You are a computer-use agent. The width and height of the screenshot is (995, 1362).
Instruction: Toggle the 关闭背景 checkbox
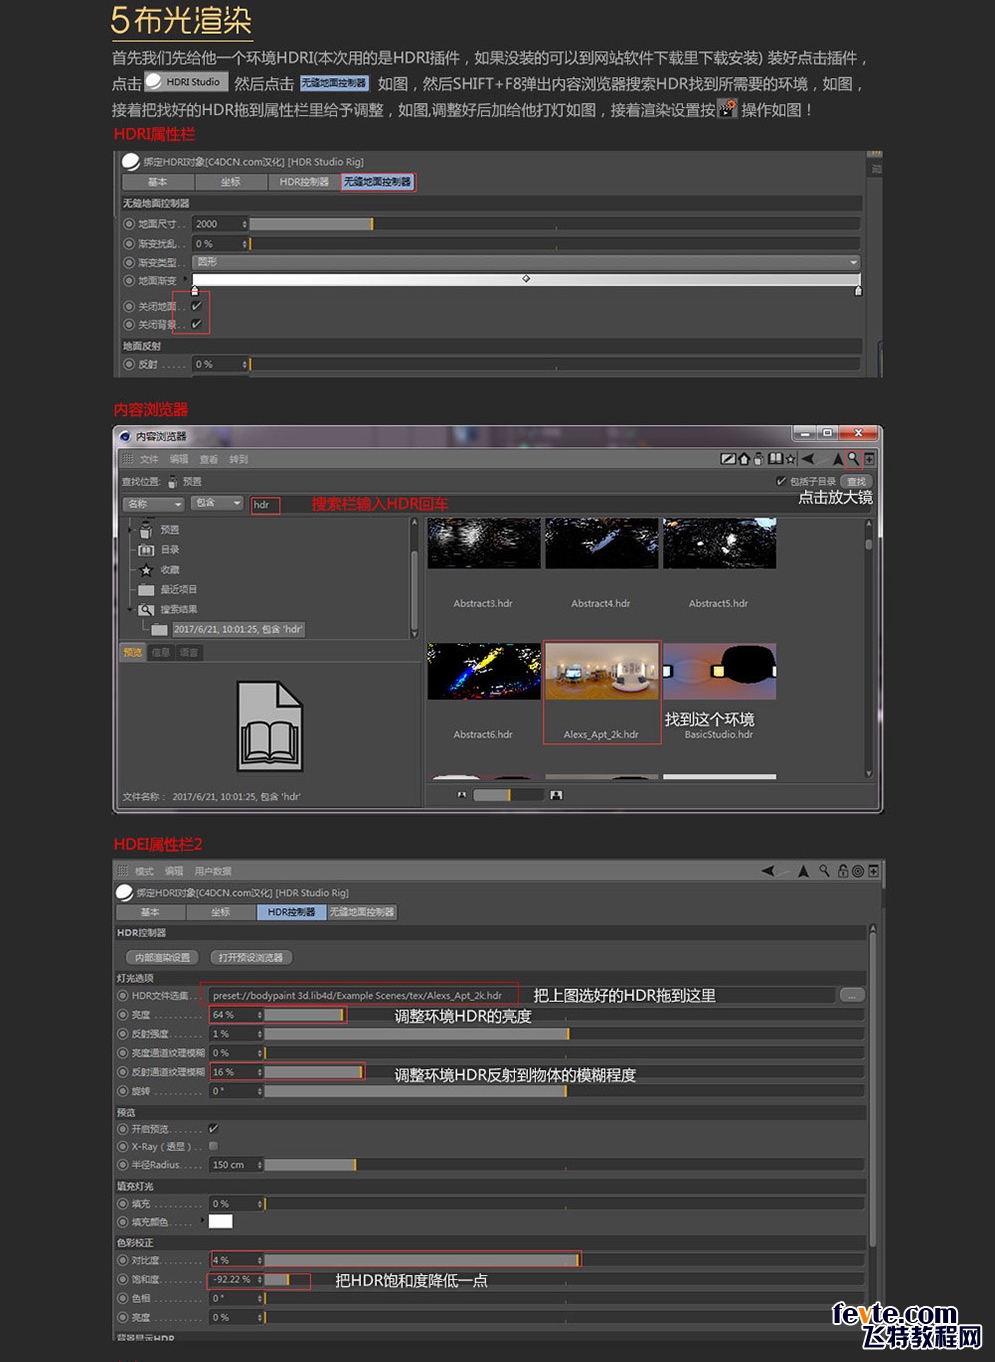(x=196, y=324)
